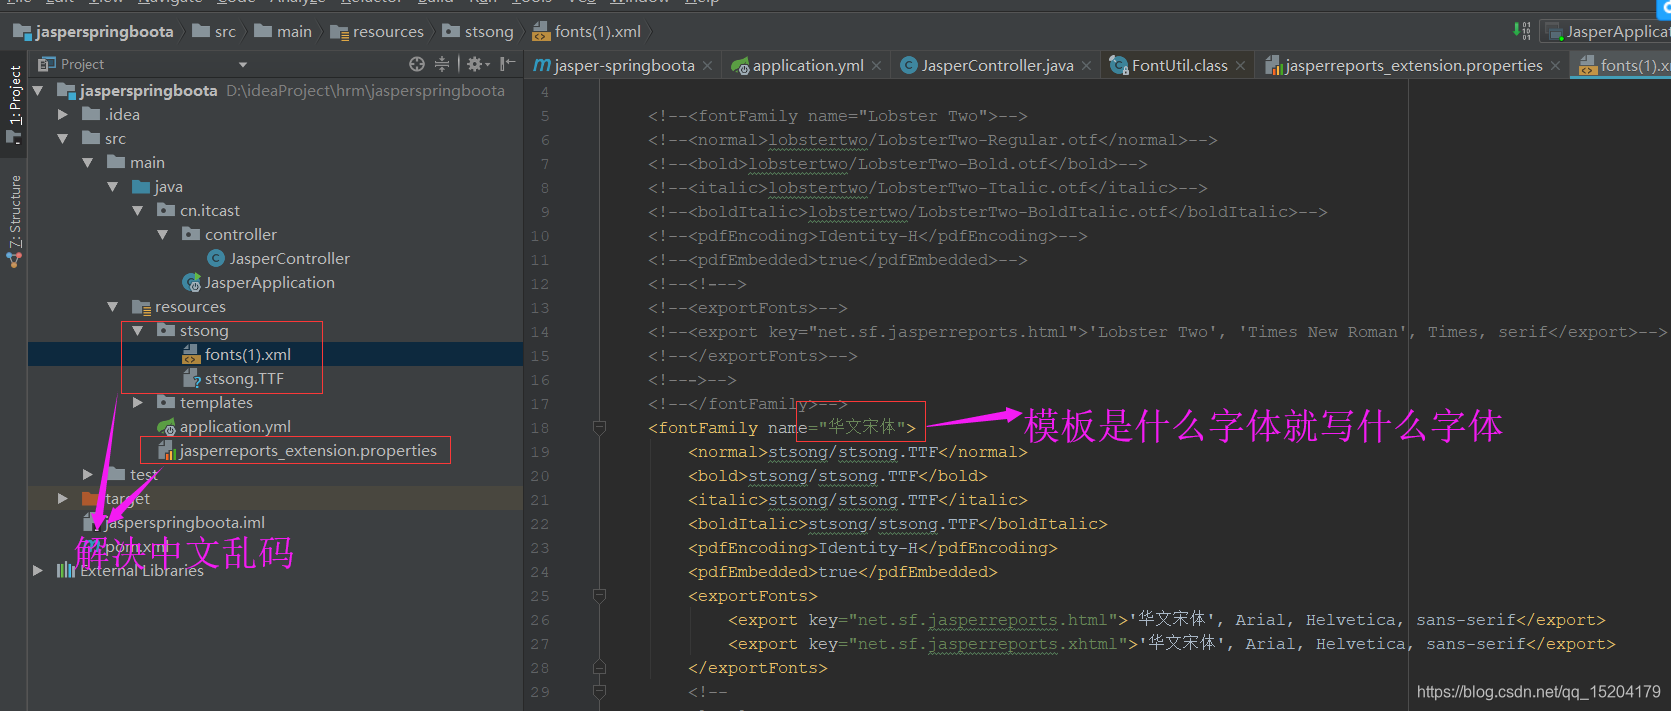
Task: Expand the templates folder arrow
Action: [x=138, y=403]
